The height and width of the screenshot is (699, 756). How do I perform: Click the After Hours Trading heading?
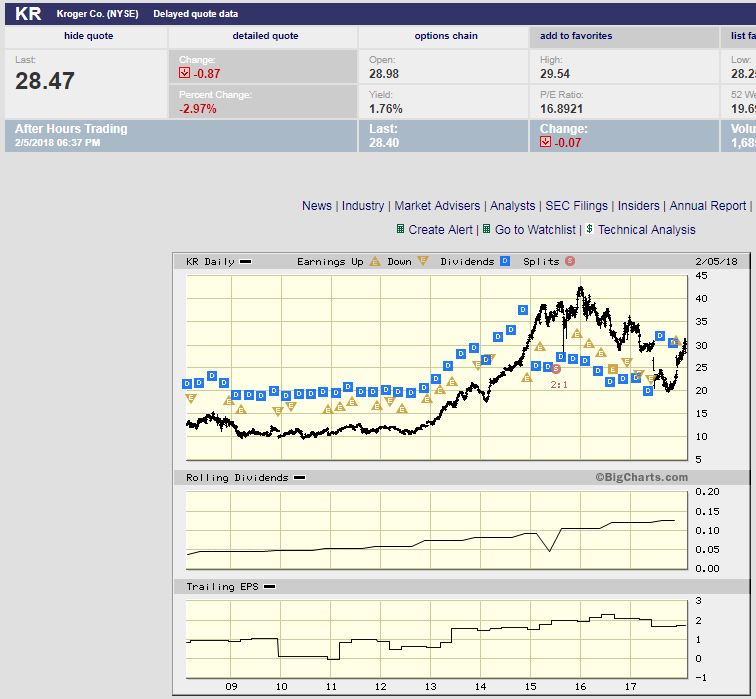(71, 129)
